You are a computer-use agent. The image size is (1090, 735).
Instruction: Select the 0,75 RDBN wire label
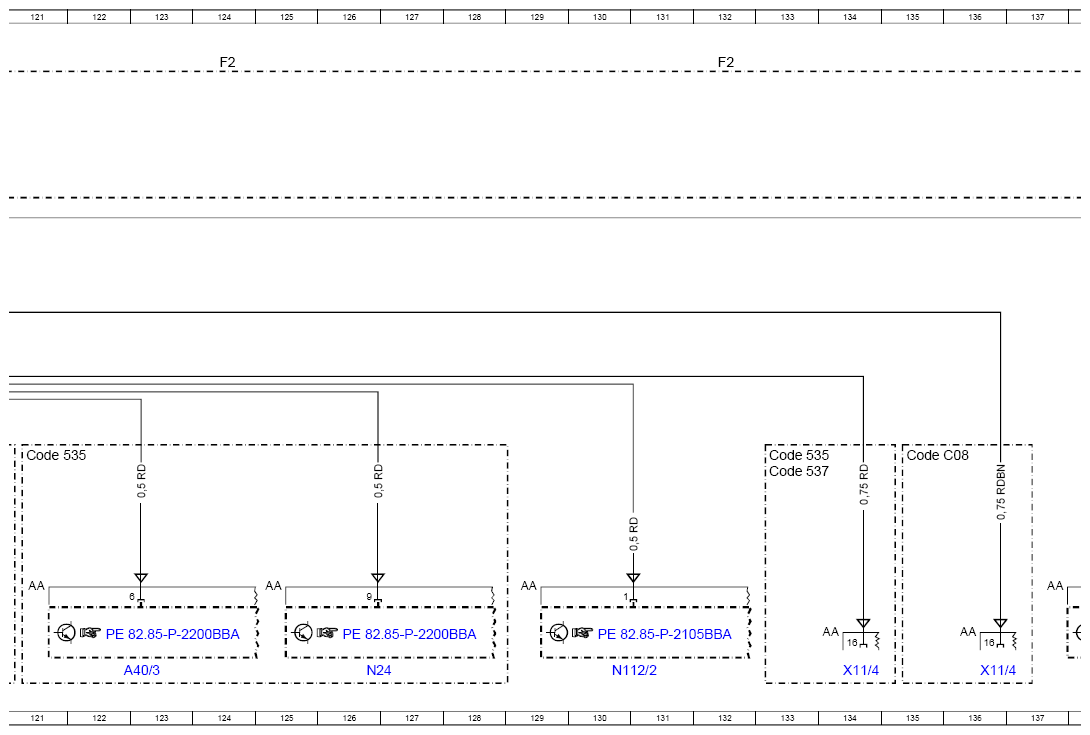click(1001, 492)
